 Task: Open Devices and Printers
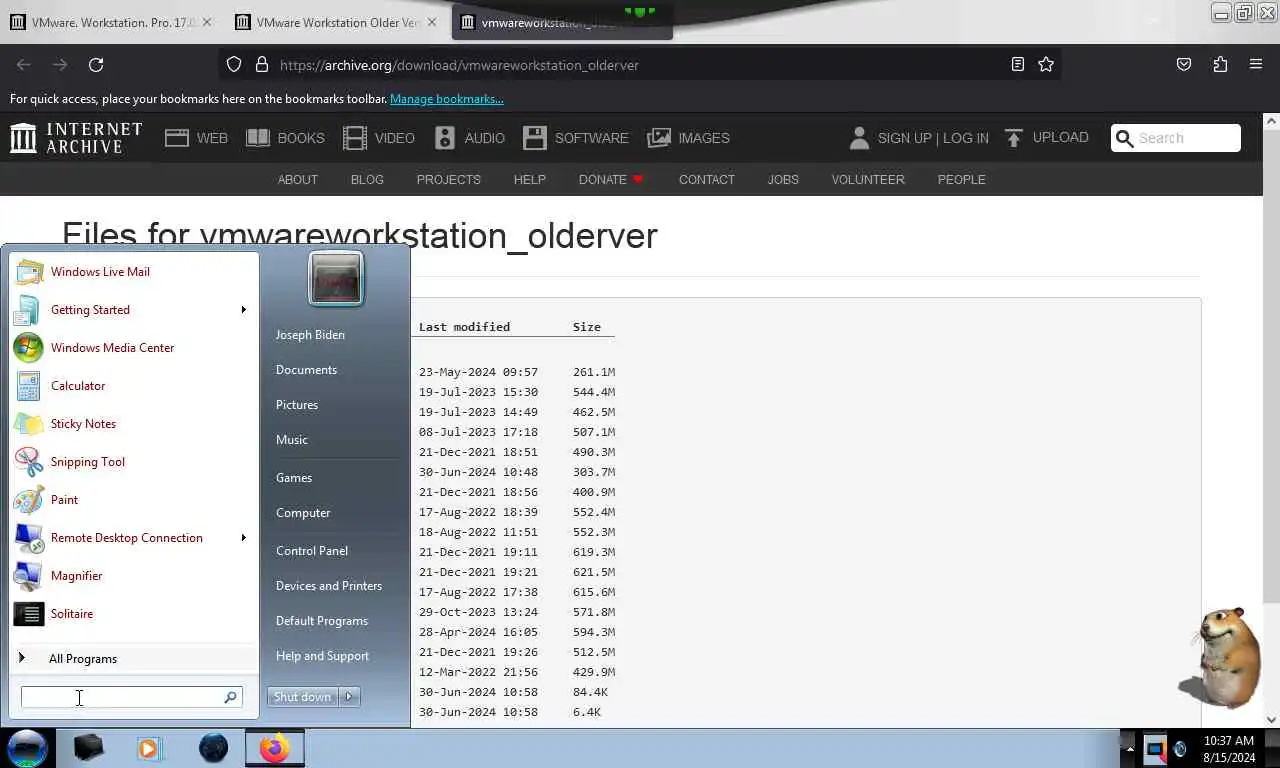[x=329, y=586]
